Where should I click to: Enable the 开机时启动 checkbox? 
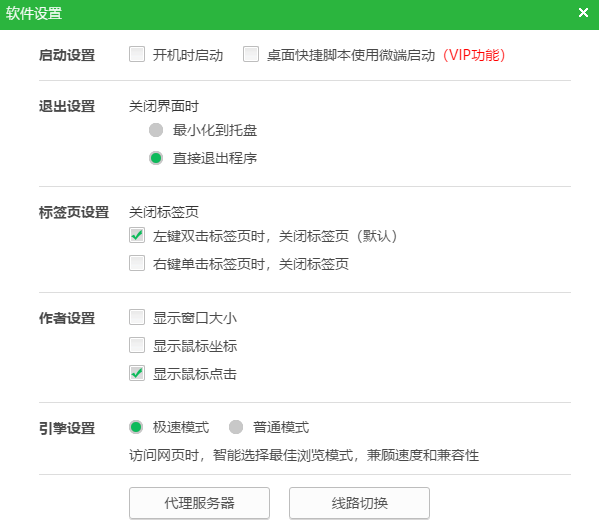coord(137,54)
